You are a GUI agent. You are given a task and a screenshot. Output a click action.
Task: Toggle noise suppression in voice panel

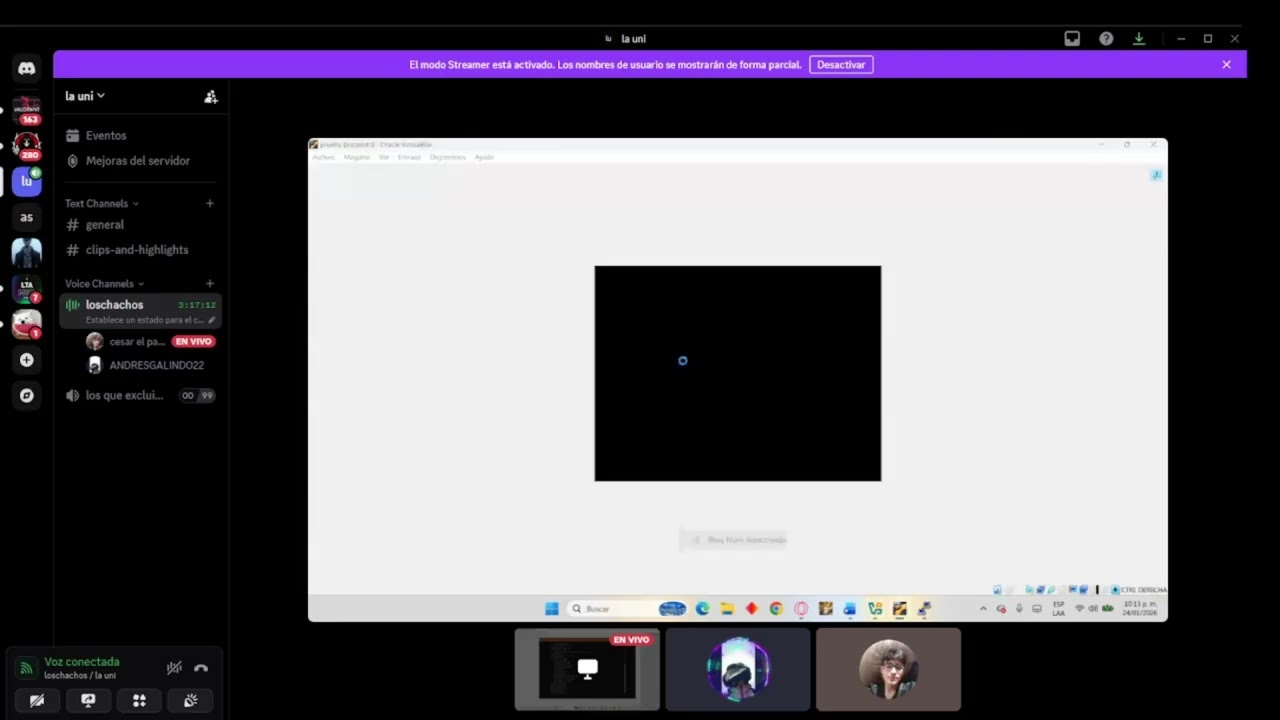[174, 668]
